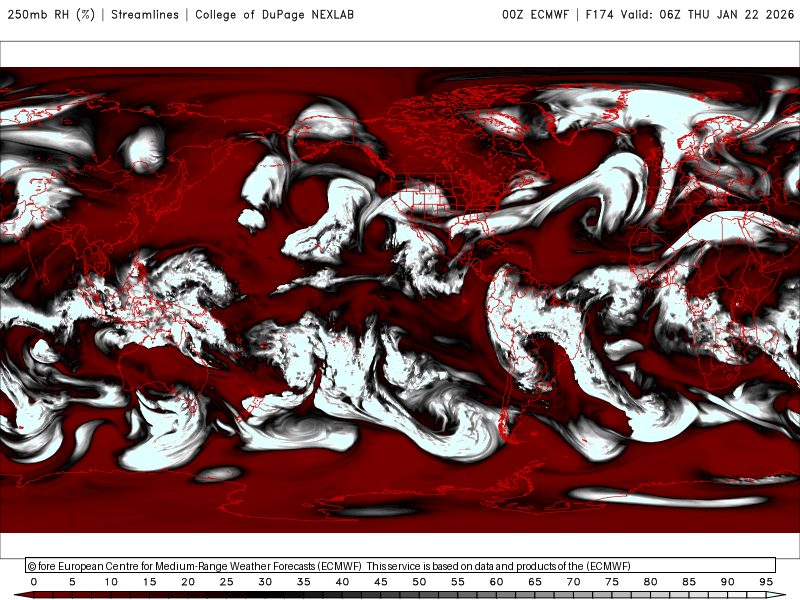Click the '5' value on the legend scale
The width and height of the screenshot is (800, 600).
[72, 582]
